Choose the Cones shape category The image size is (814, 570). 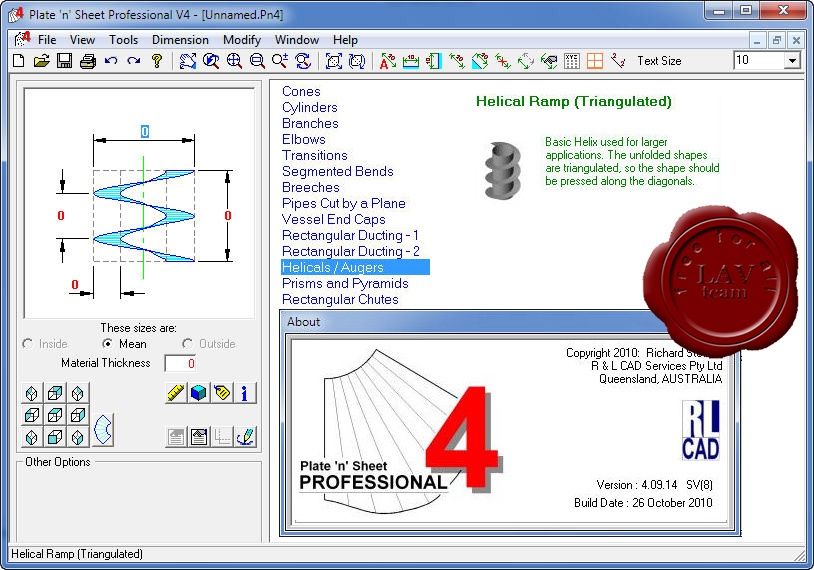pos(301,91)
